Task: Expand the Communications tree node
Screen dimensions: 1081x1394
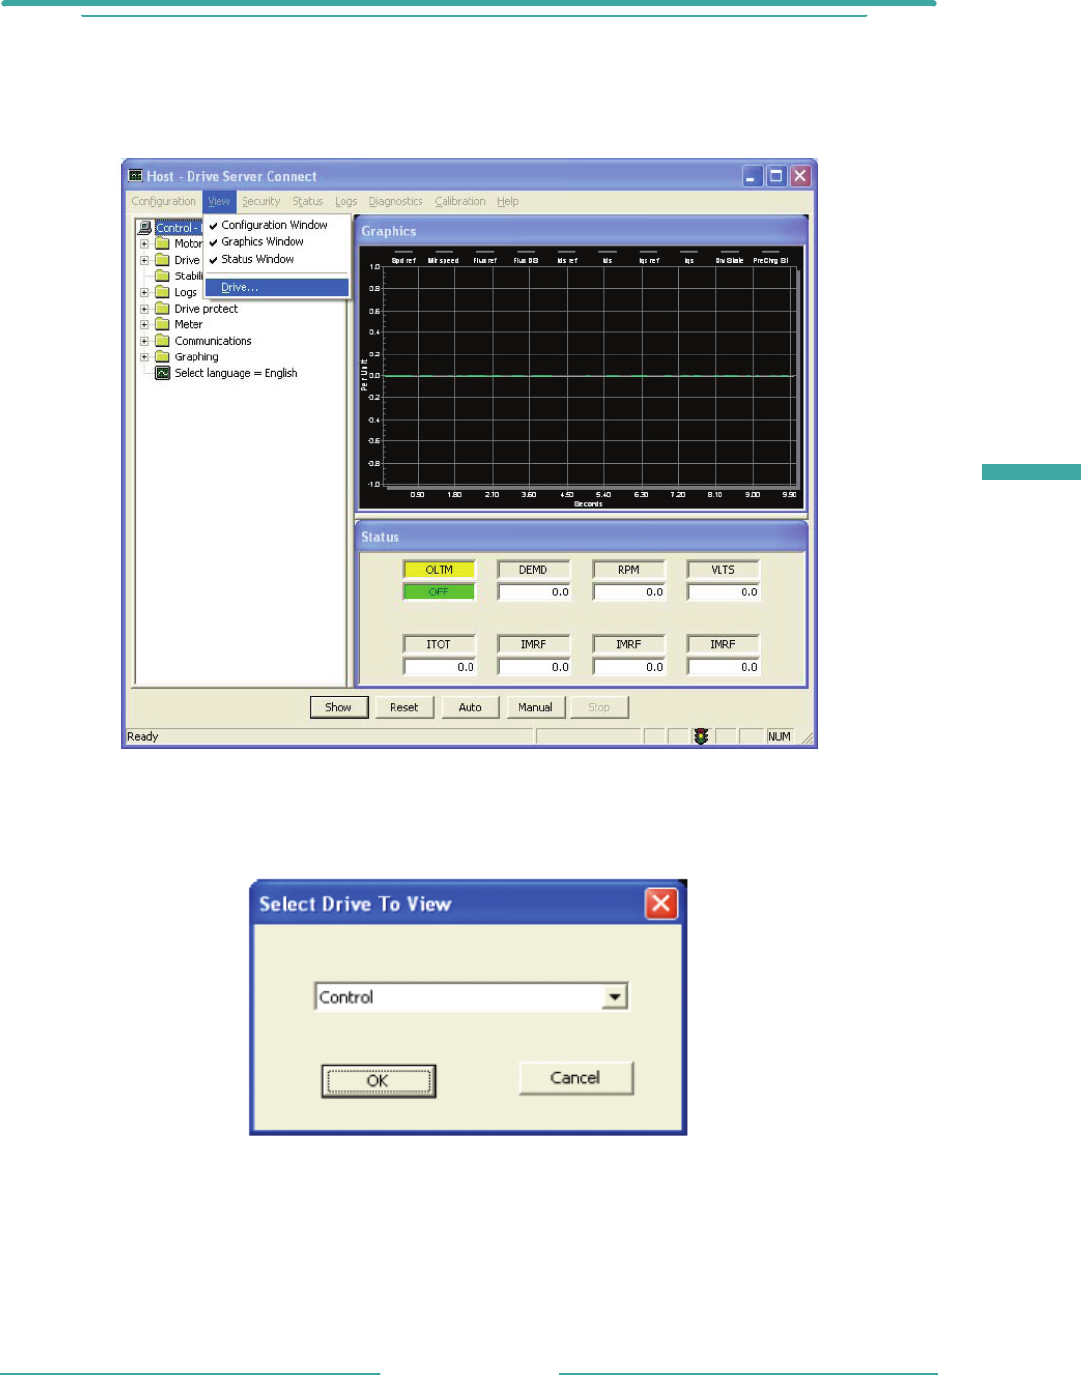Action: click(x=144, y=341)
